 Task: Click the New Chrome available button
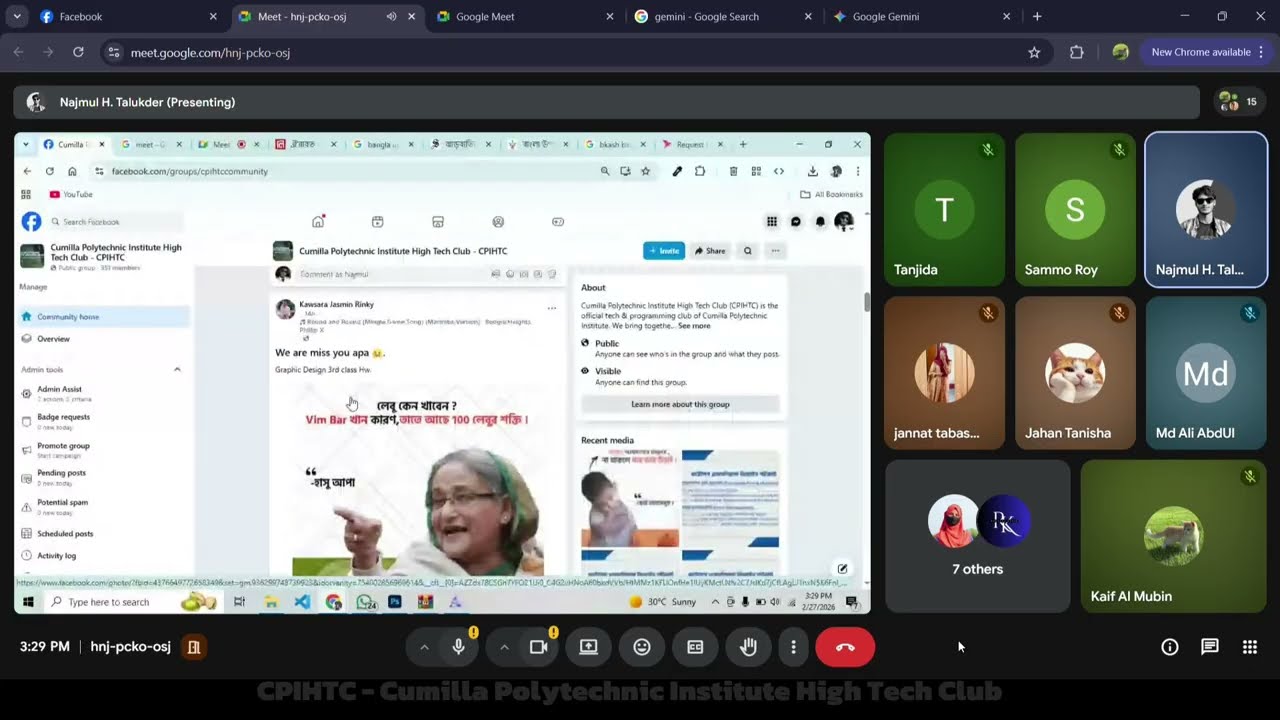pyautogui.click(x=1205, y=52)
